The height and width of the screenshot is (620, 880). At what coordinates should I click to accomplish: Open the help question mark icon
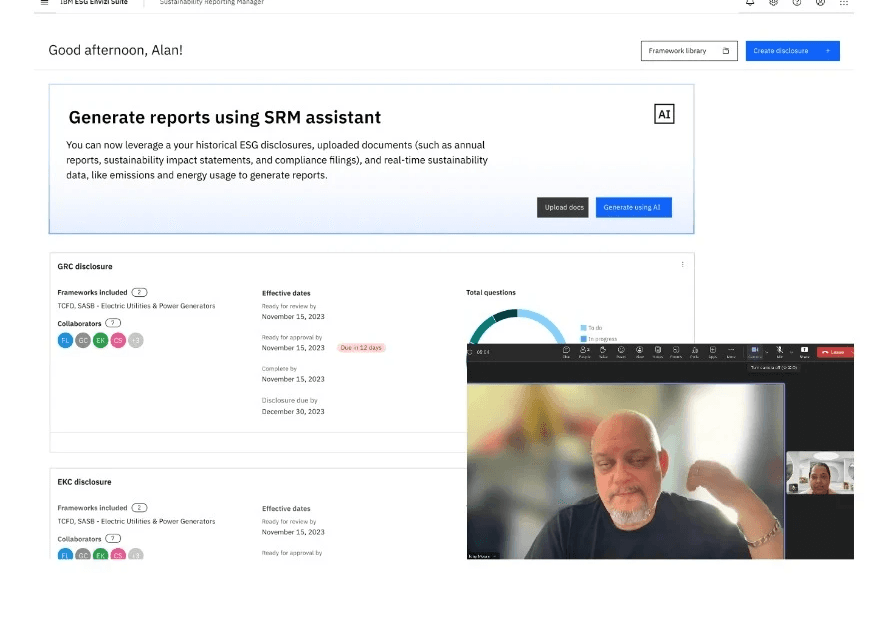tap(797, 2)
